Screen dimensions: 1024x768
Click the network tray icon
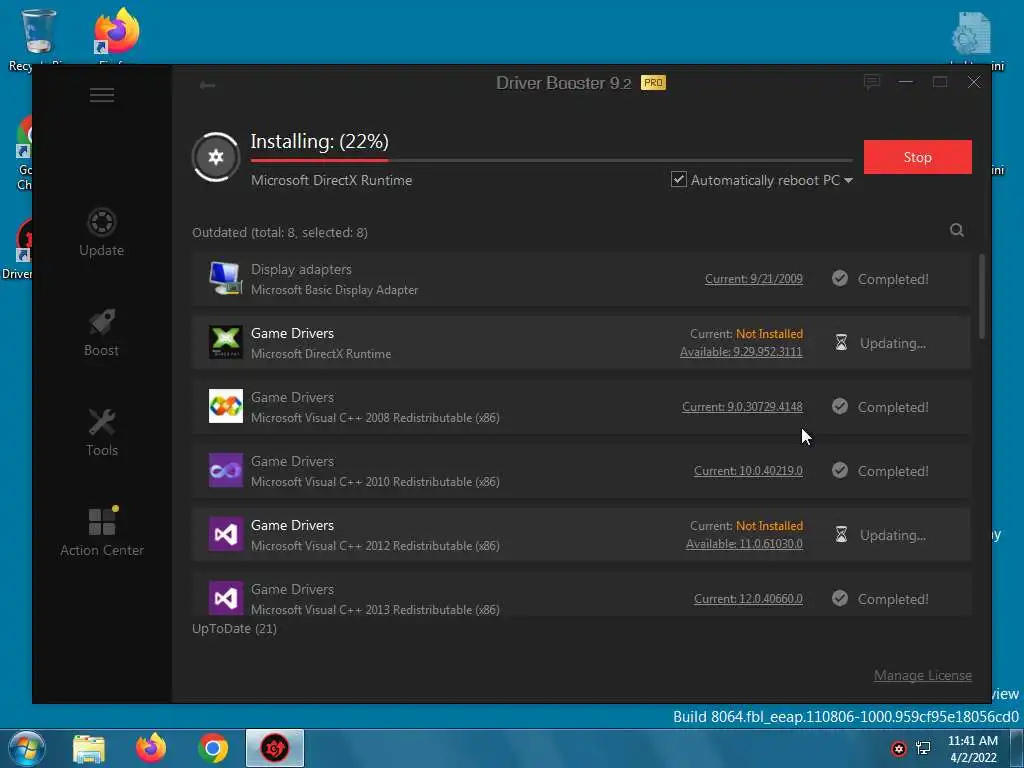pyautogui.click(x=923, y=749)
